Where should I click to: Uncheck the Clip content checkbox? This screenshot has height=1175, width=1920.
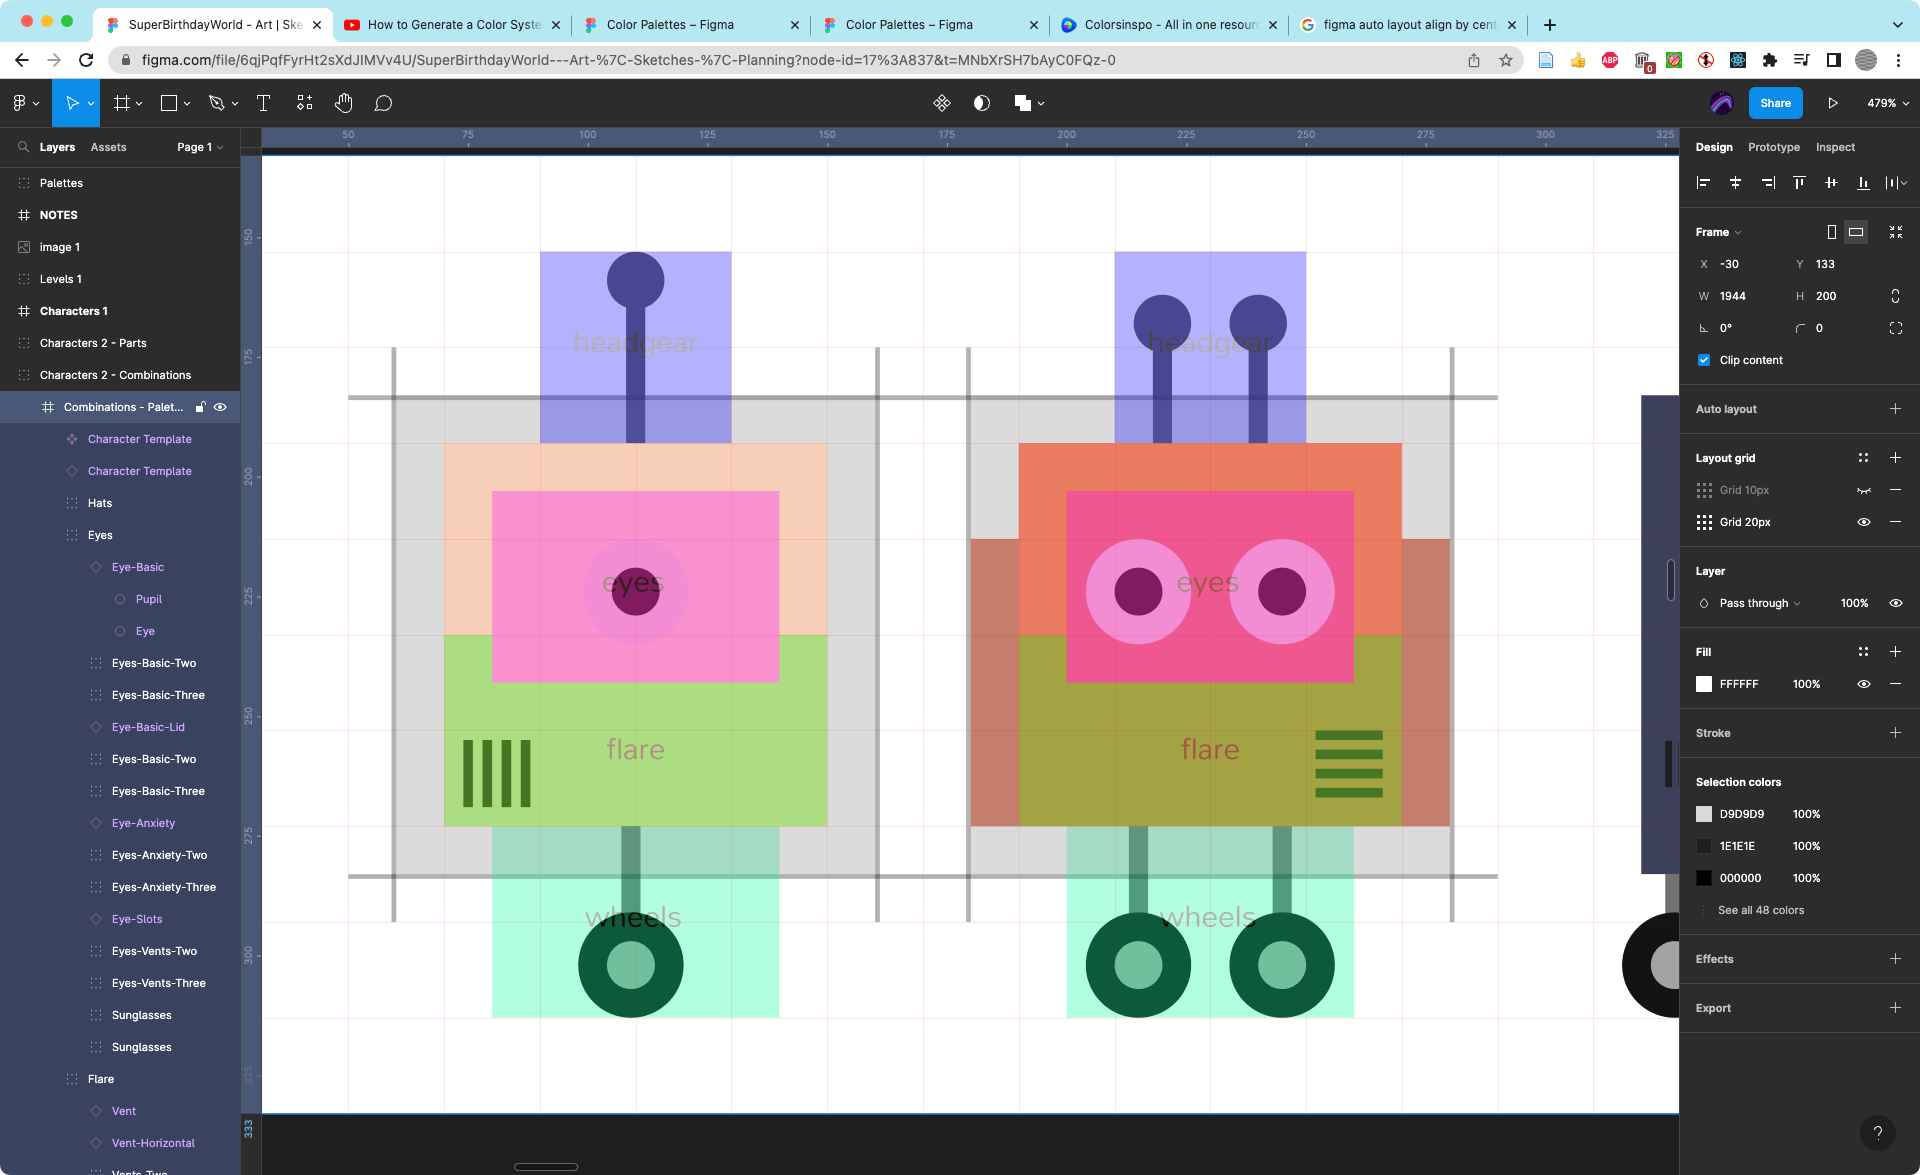click(1704, 360)
